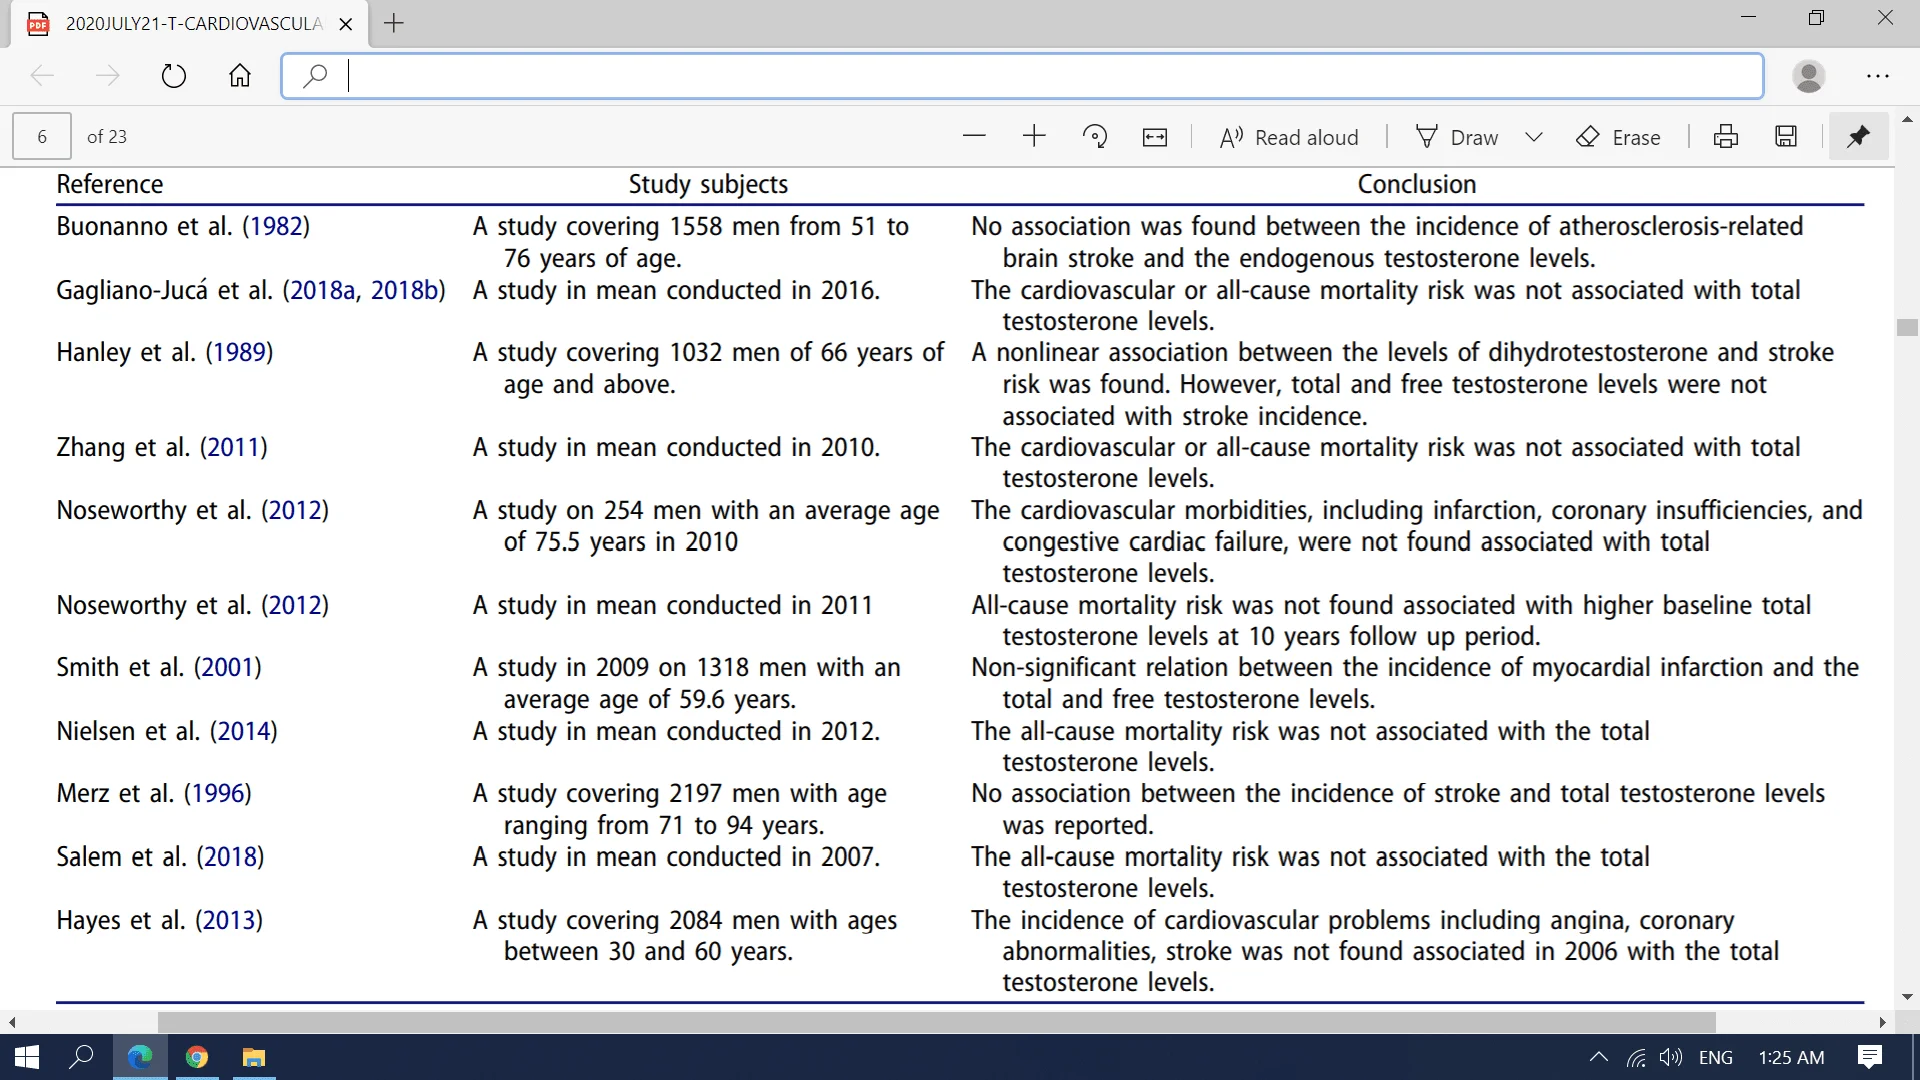1920x1080 pixels.
Task: Reload the page with refresh icon
Action: (x=174, y=76)
